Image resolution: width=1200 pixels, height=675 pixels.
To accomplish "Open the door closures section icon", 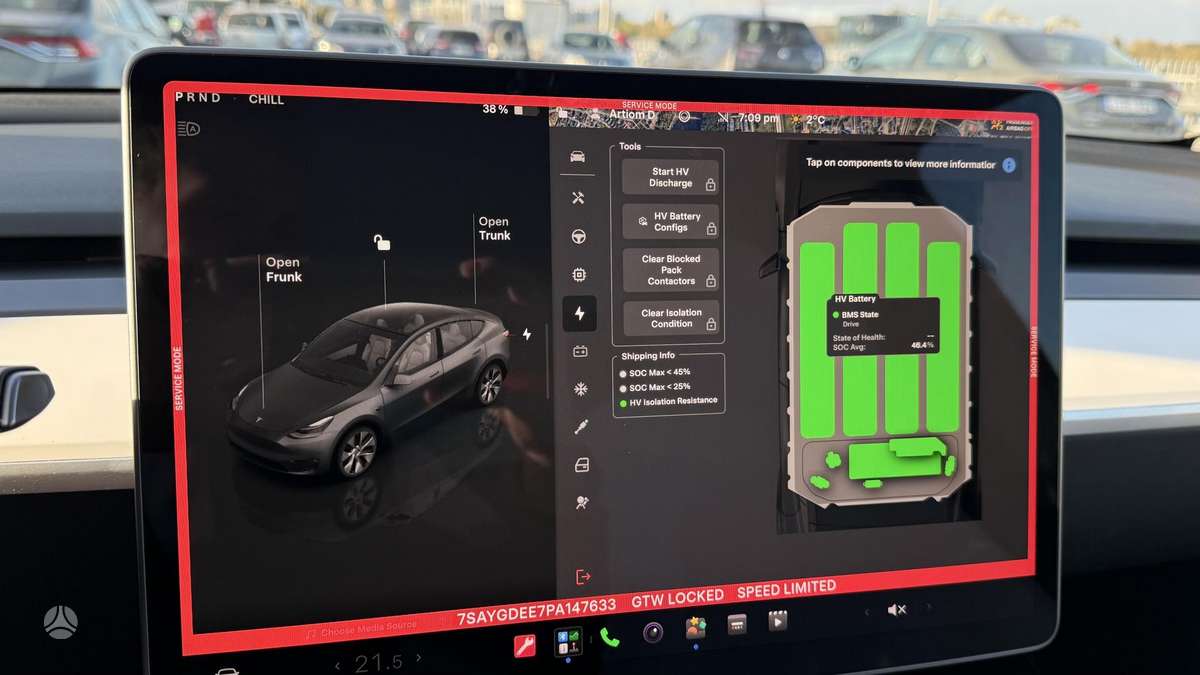I will [582, 464].
